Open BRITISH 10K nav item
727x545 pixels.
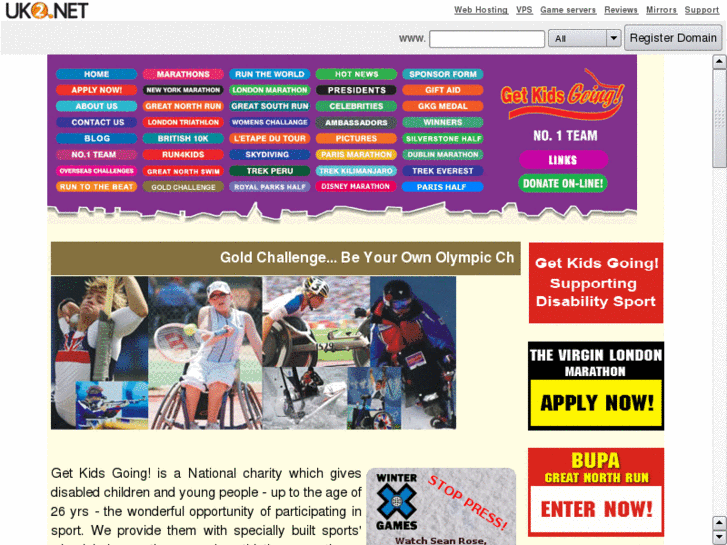[x=183, y=138]
